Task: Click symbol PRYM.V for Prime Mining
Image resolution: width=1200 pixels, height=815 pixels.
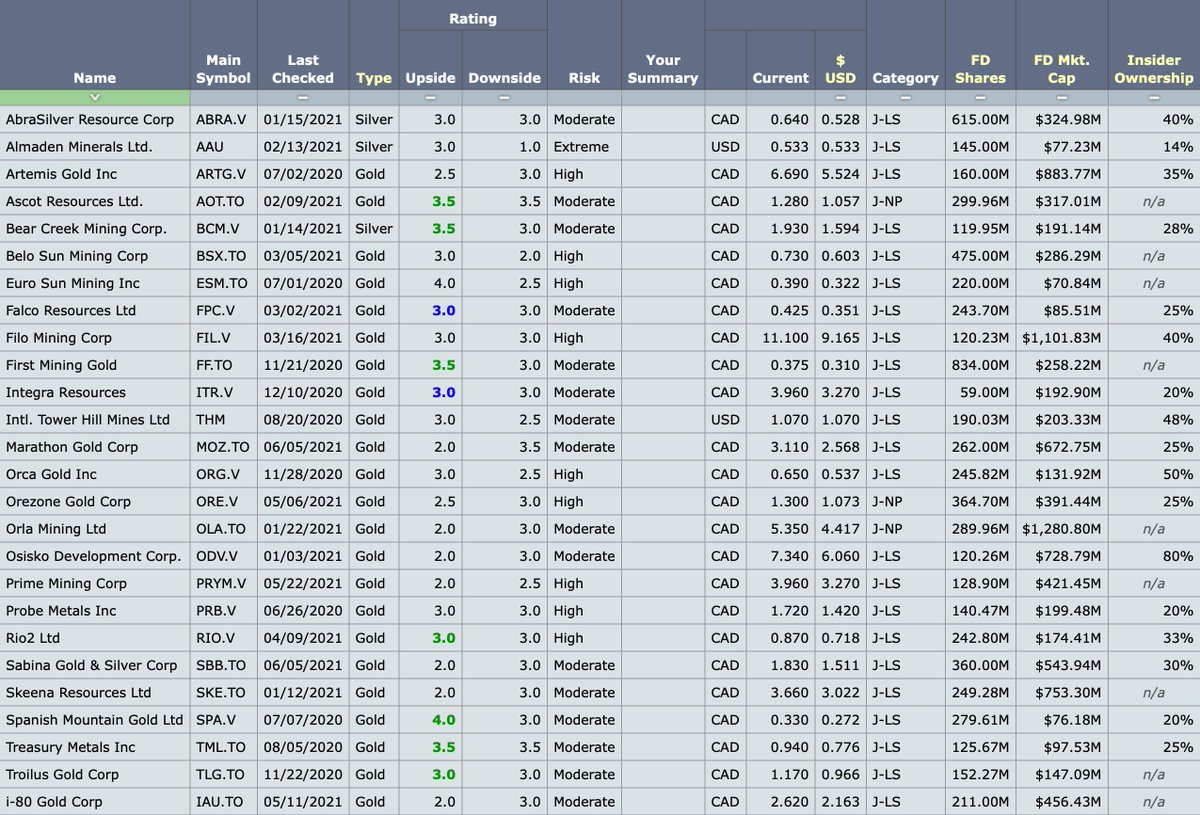Action: (221, 583)
